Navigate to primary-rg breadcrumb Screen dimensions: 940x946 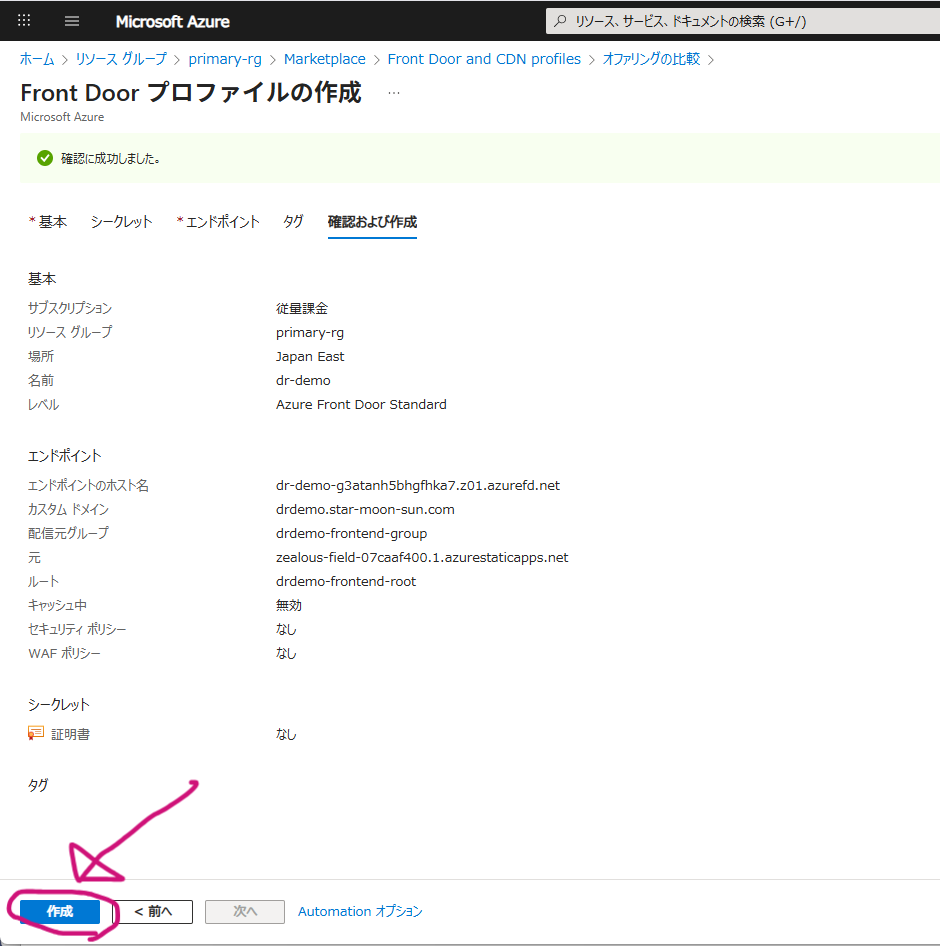pyautogui.click(x=225, y=59)
